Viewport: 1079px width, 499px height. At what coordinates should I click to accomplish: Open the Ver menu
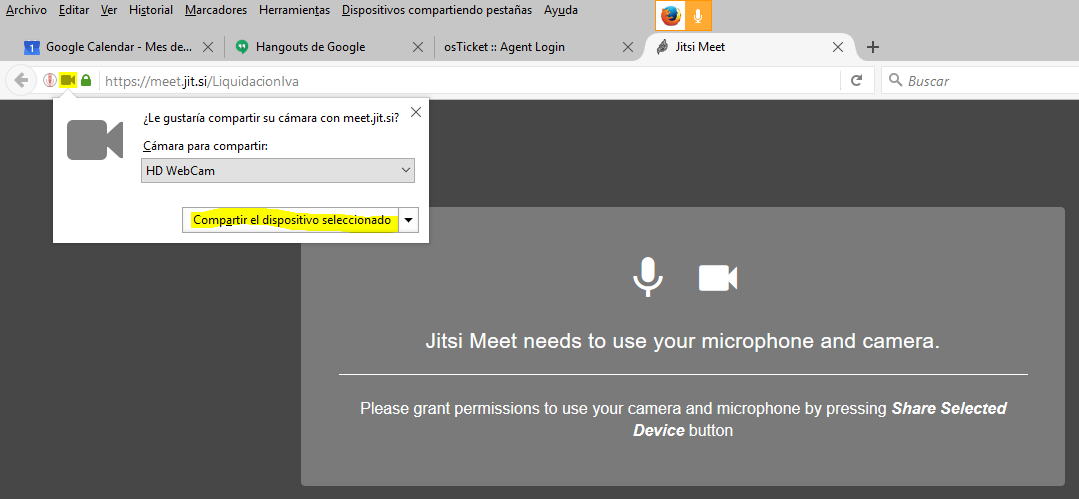coord(109,10)
